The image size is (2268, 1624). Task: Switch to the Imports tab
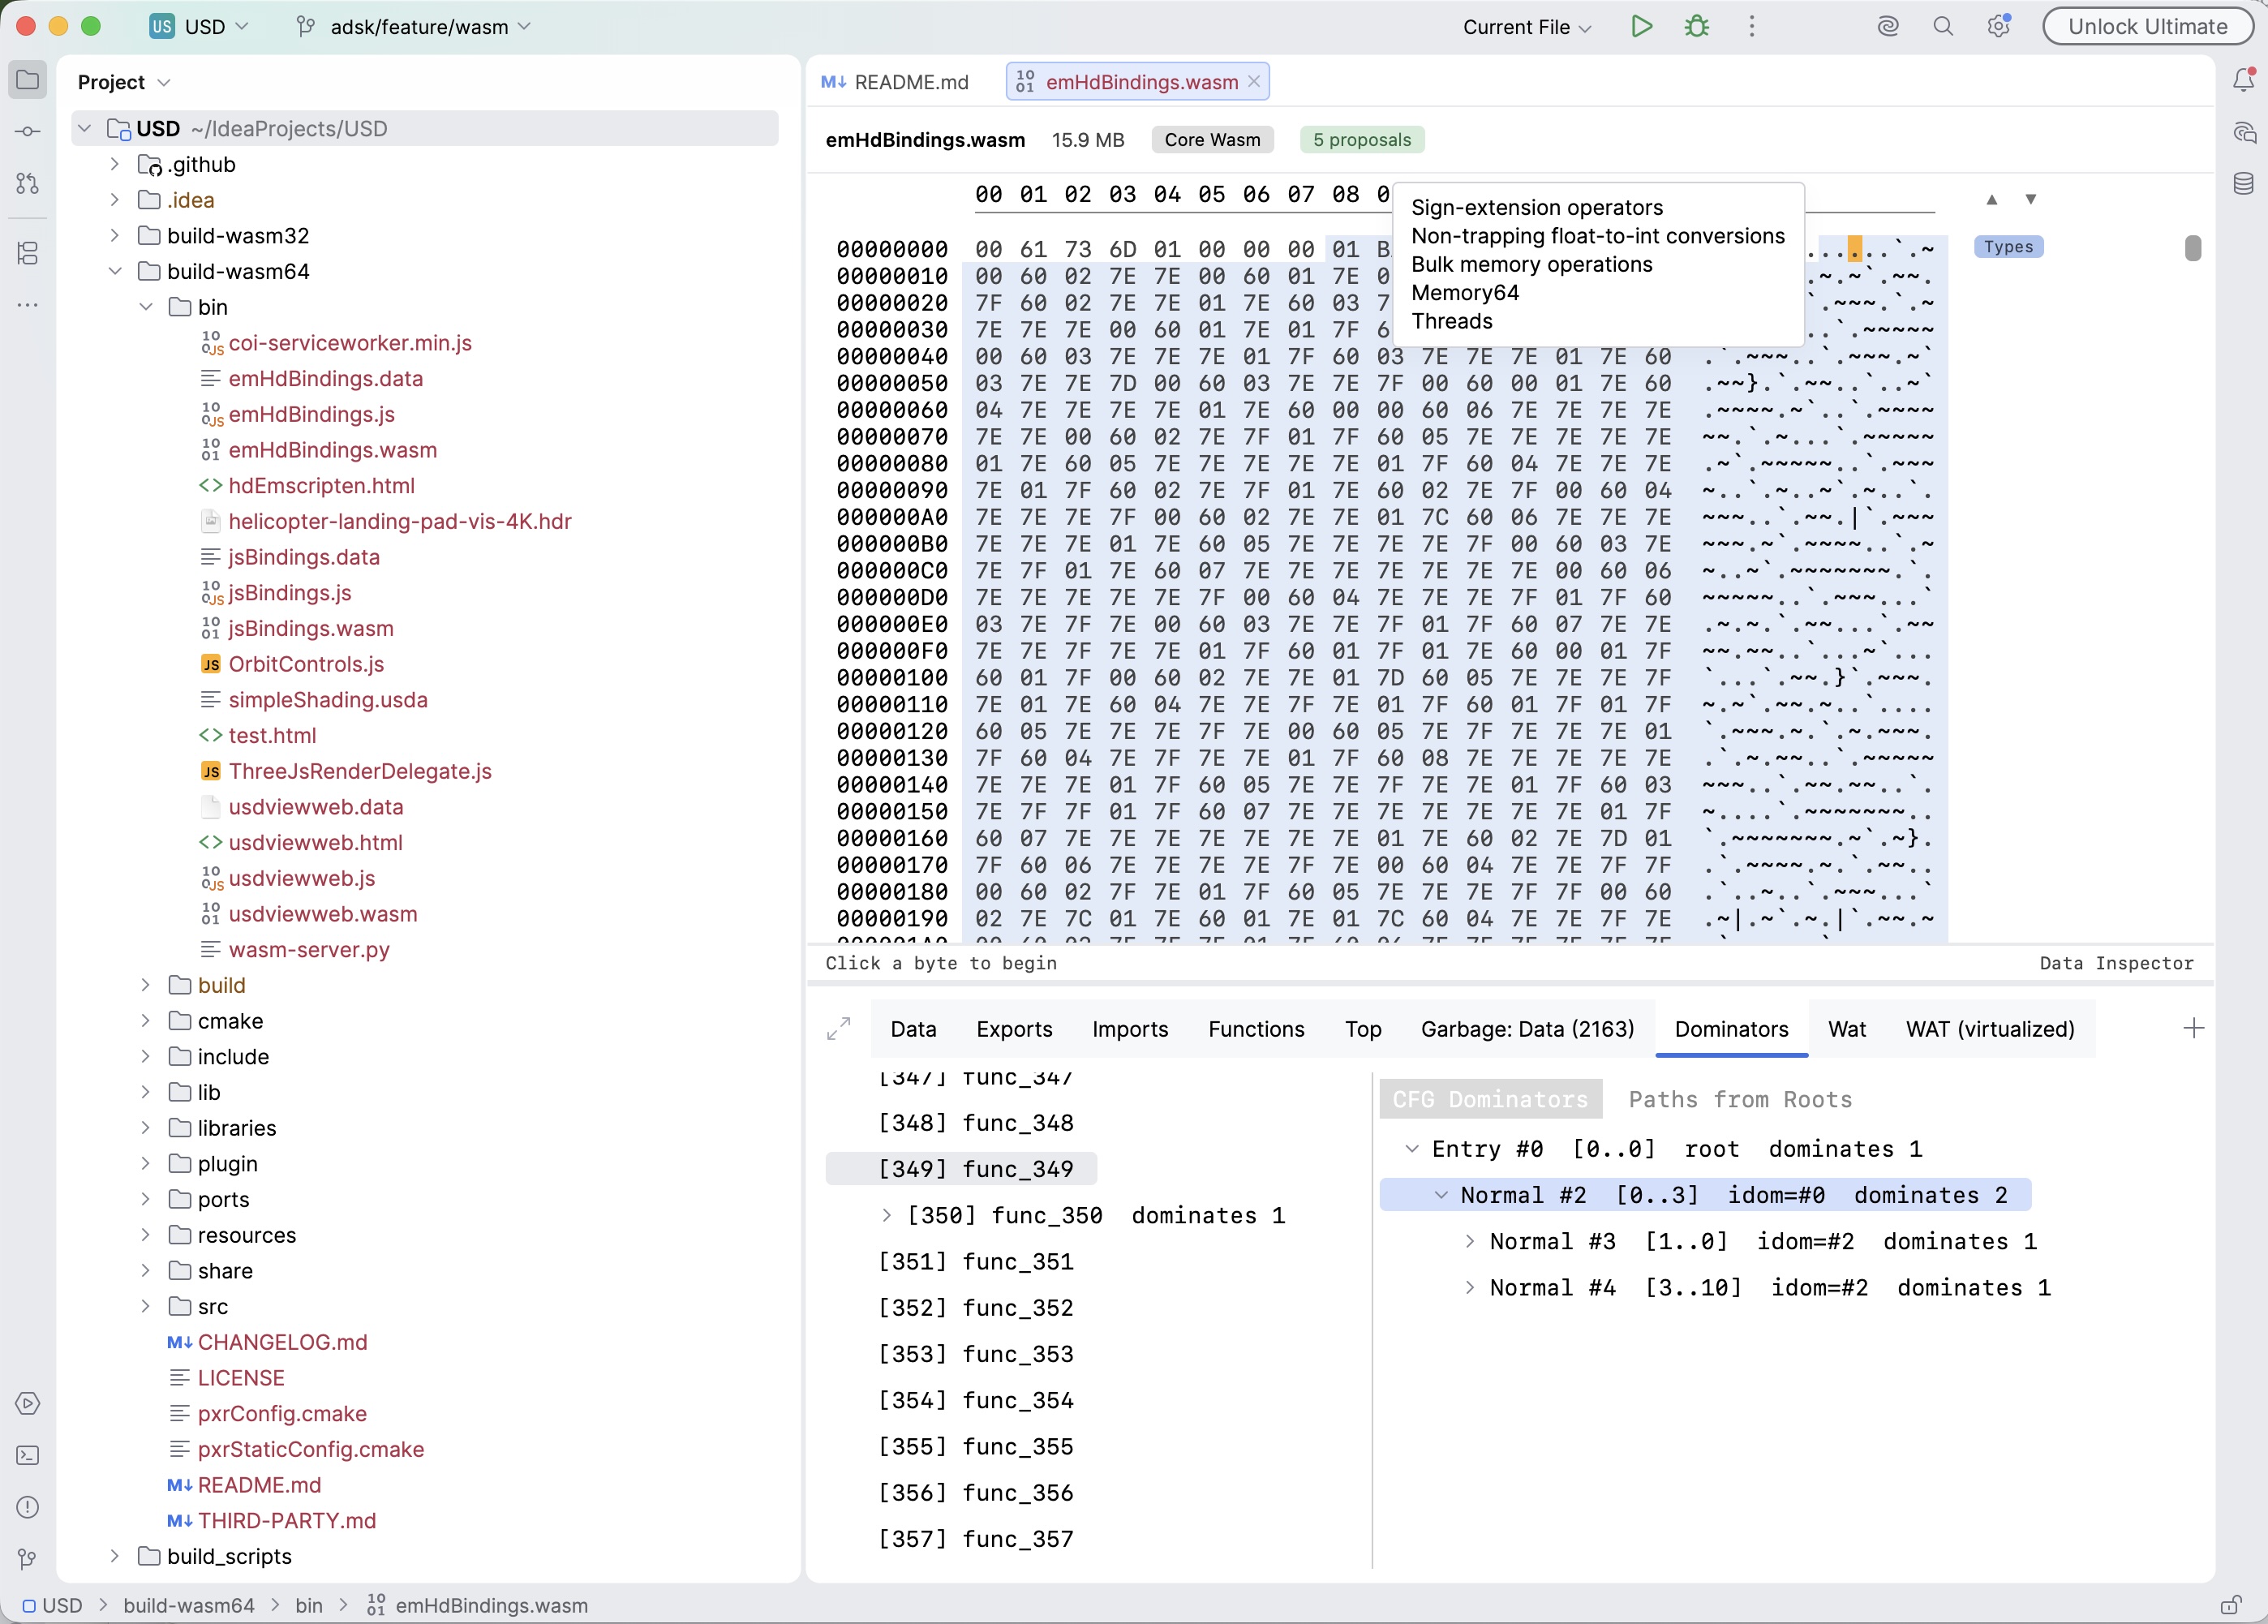click(x=1130, y=1029)
